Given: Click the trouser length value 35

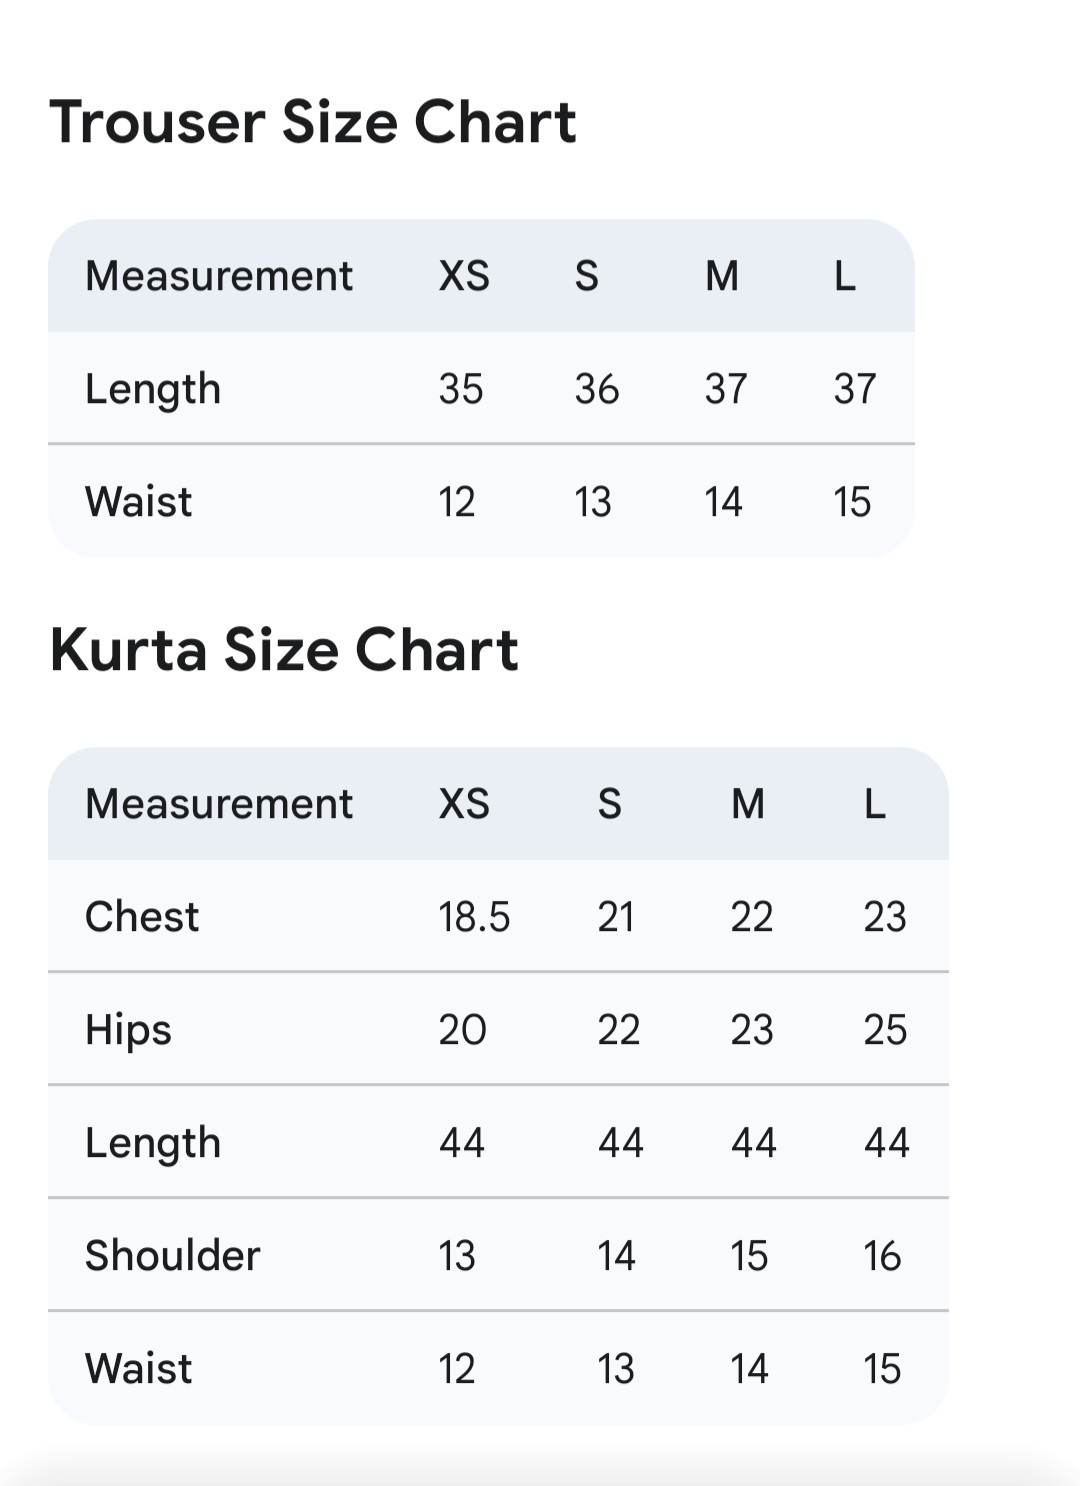Looking at the screenshot, I should [x=461, y=389].
